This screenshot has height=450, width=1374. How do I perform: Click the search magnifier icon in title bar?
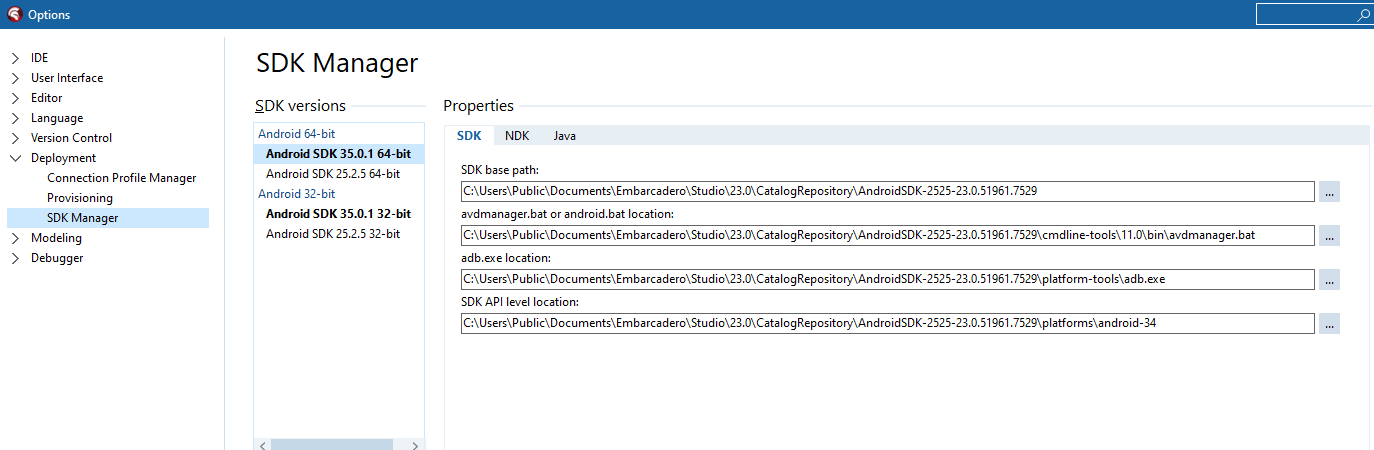(1362, 15)
